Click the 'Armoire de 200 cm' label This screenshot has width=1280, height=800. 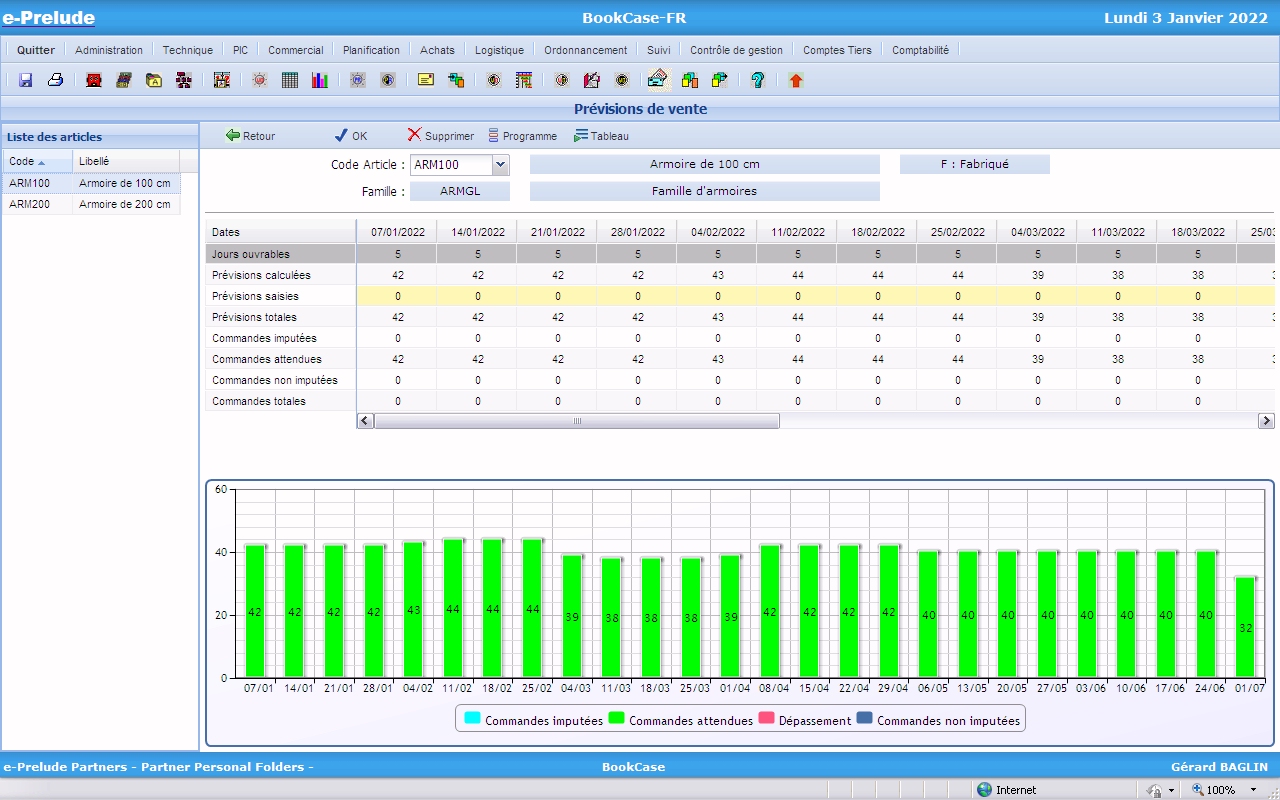click(x=125, y=204)
